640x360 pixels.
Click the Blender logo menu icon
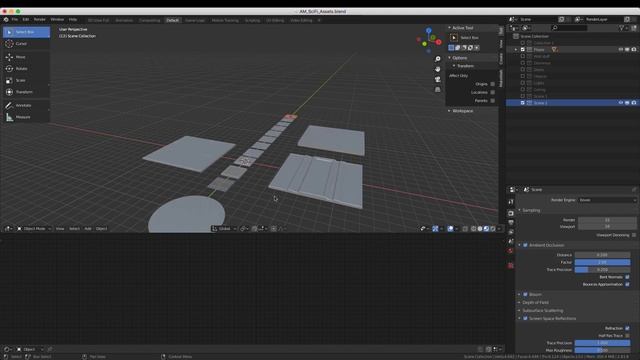tap(6, 20)
